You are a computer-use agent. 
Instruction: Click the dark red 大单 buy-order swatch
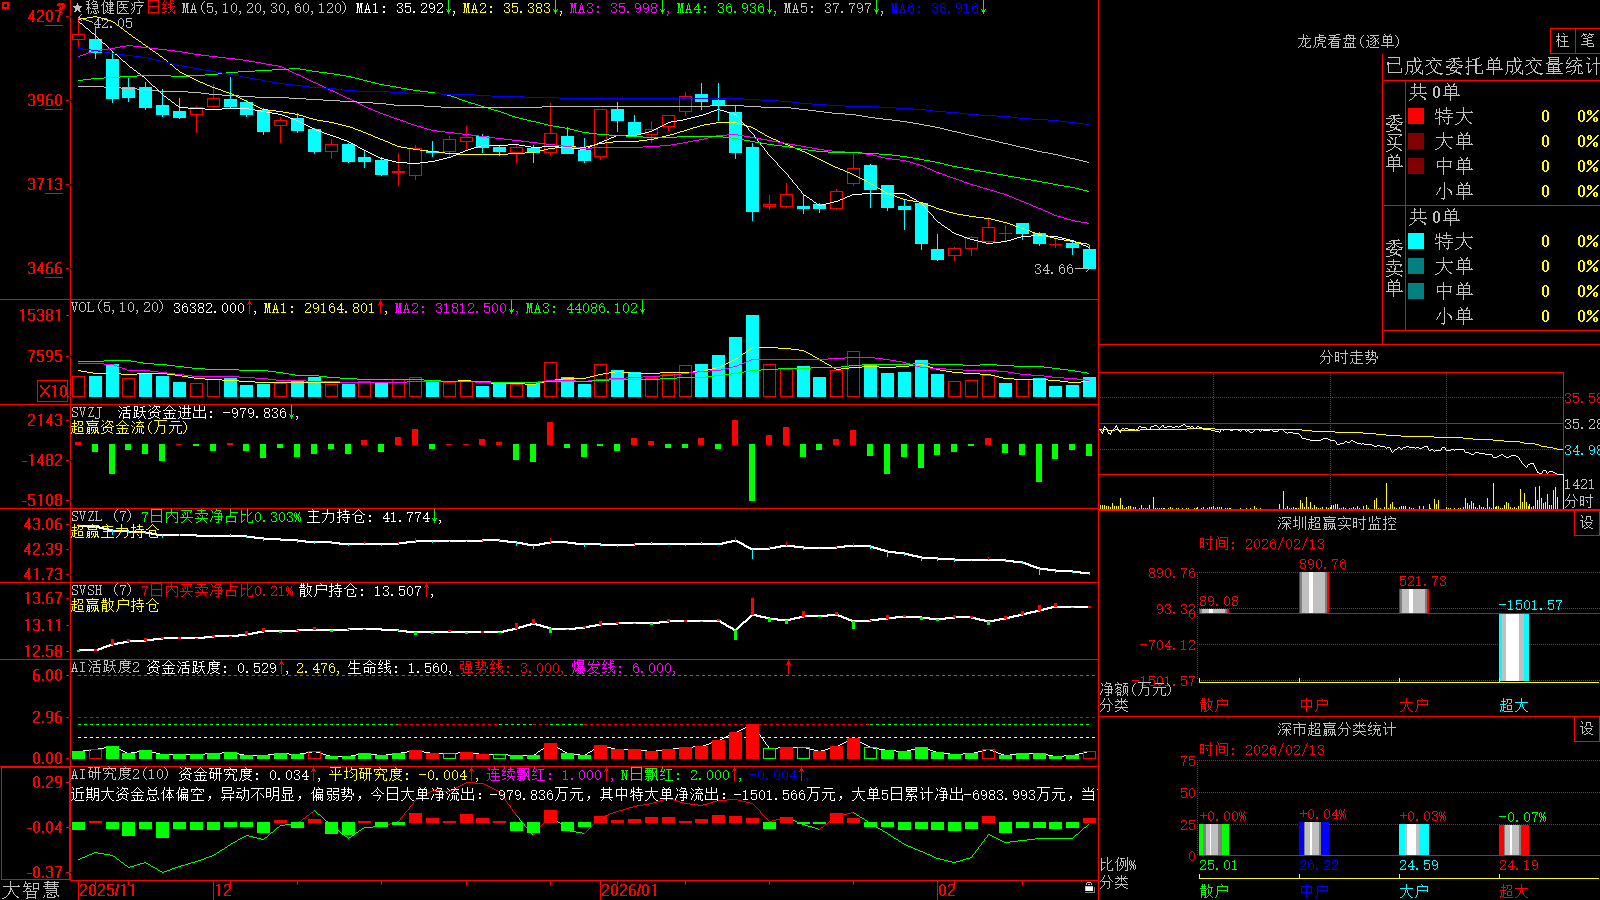[x=1416, y=141]
